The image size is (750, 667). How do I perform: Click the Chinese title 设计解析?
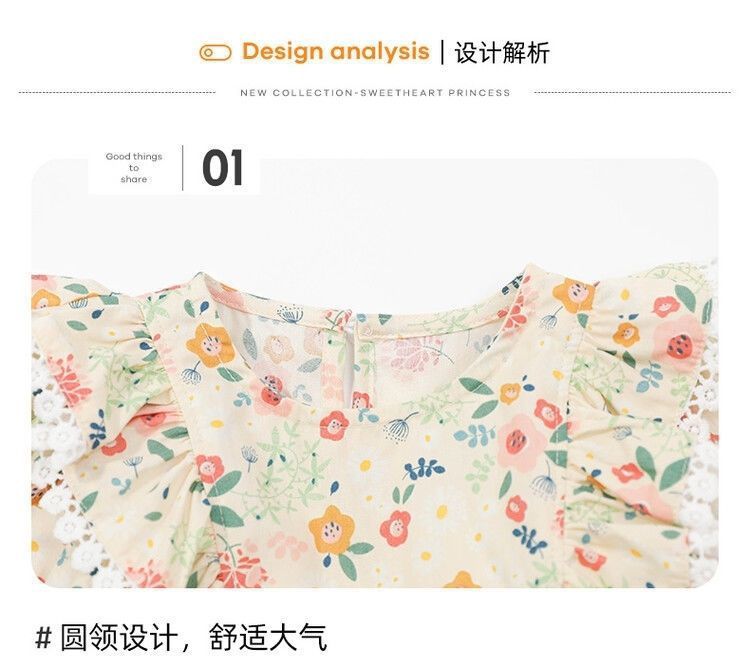click(502, 52)
